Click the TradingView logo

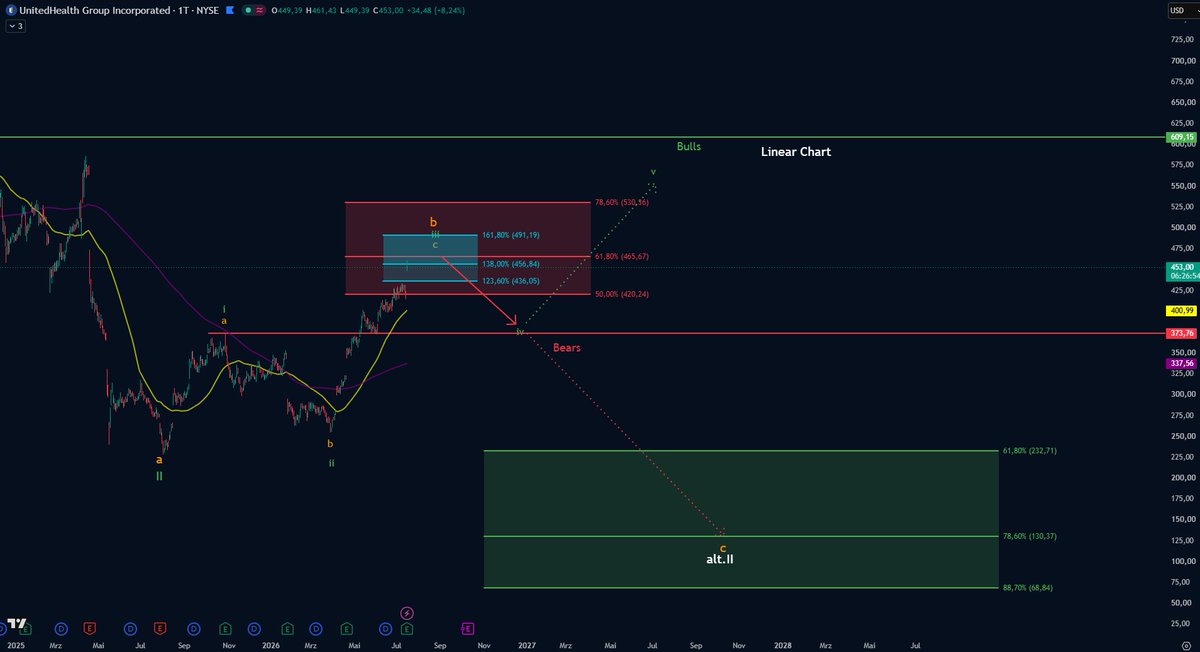(x=17, y=623)
